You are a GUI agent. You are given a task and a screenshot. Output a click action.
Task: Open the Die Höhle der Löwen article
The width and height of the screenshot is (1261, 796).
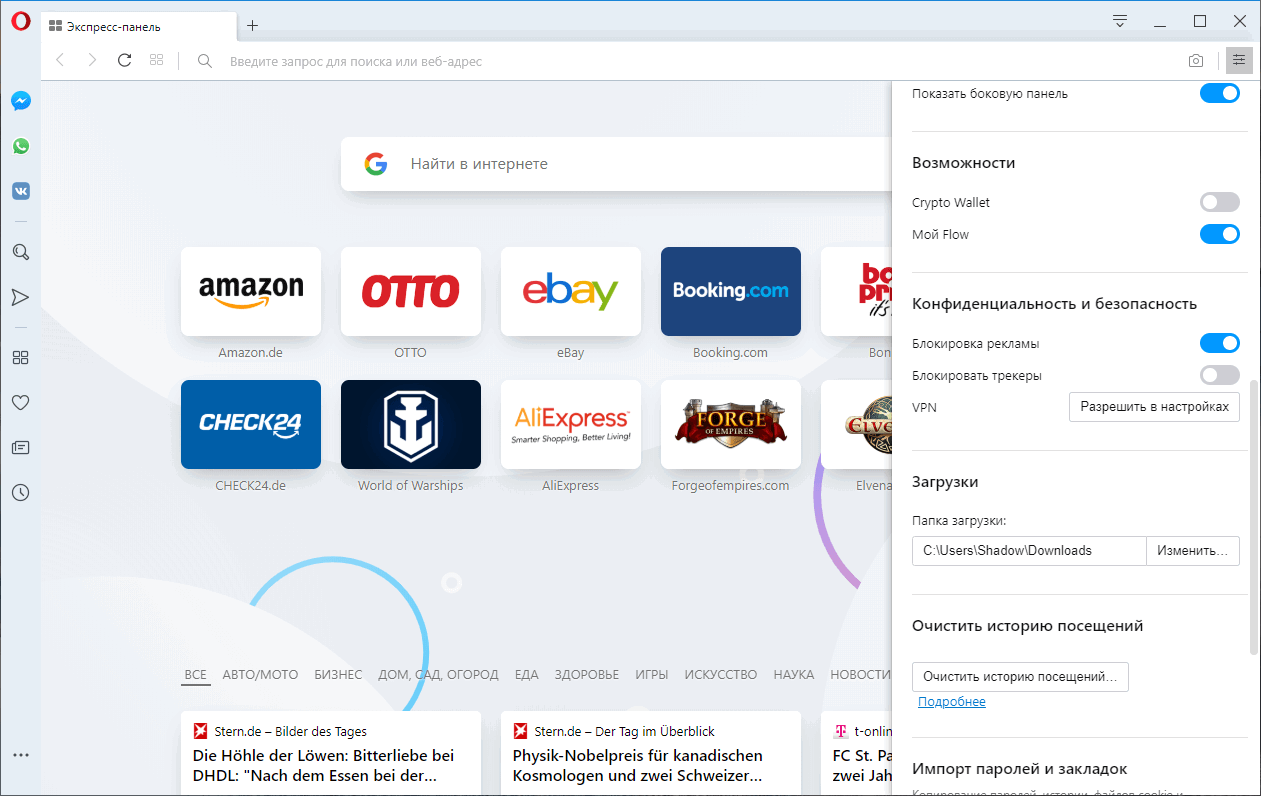pos(331,753)
